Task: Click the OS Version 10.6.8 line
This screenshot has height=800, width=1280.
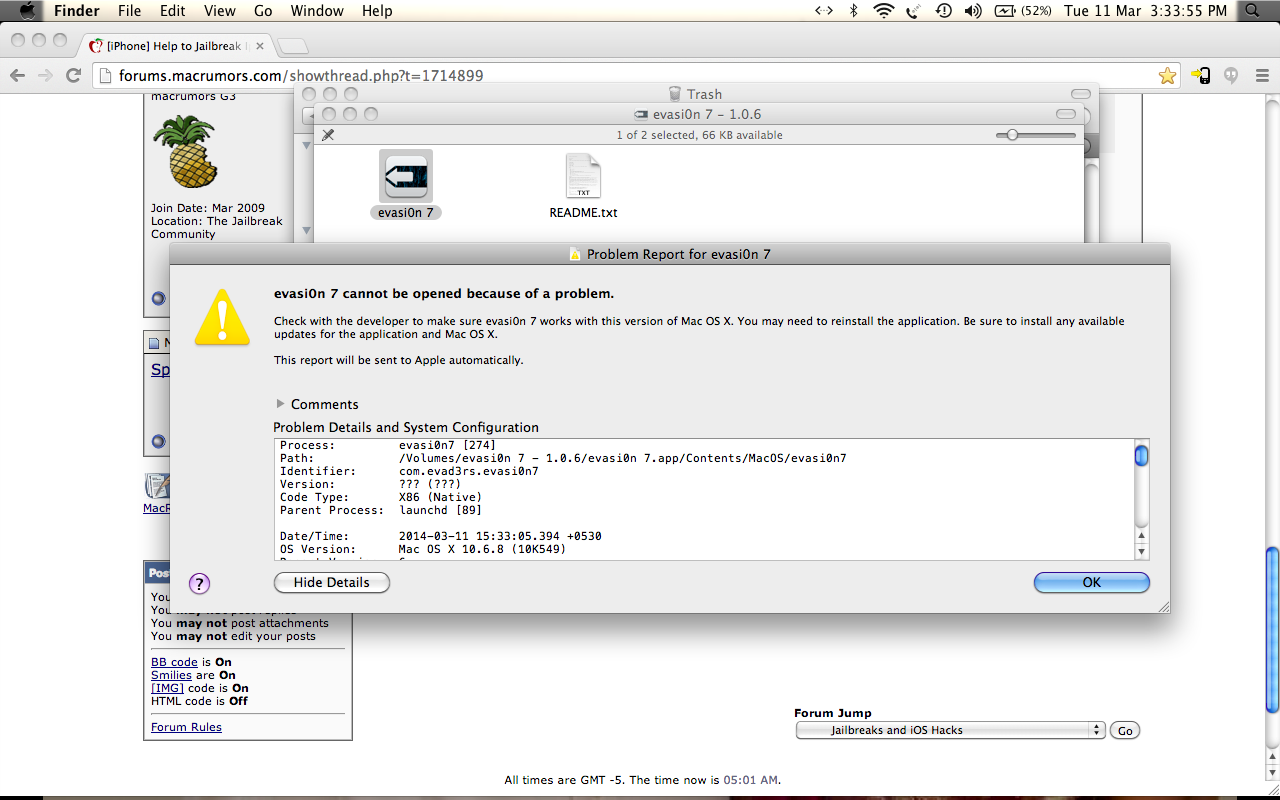Action: 423,549
